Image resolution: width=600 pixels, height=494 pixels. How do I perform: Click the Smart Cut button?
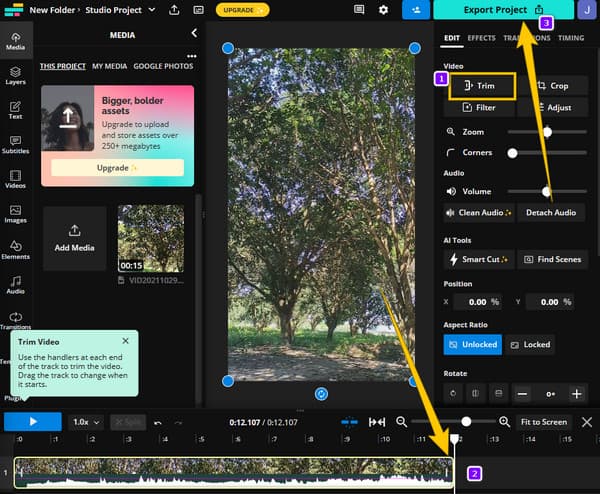479,259
